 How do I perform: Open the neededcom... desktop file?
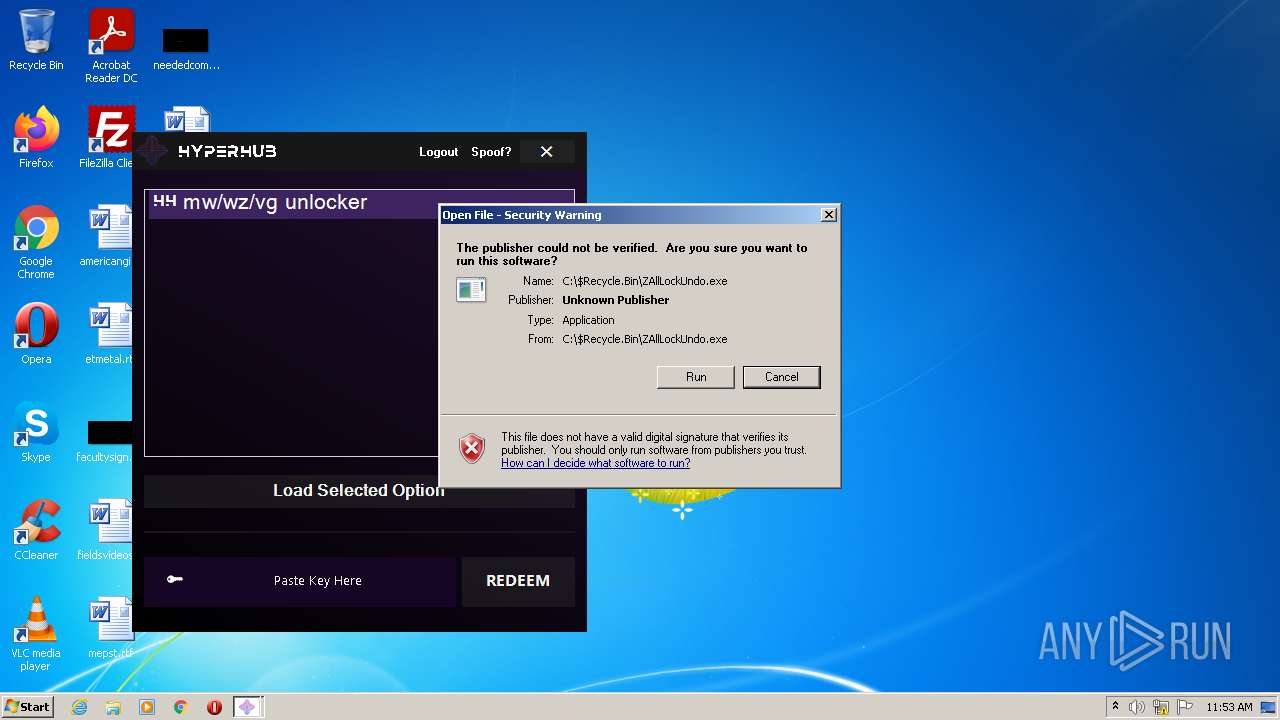[186, 48]
